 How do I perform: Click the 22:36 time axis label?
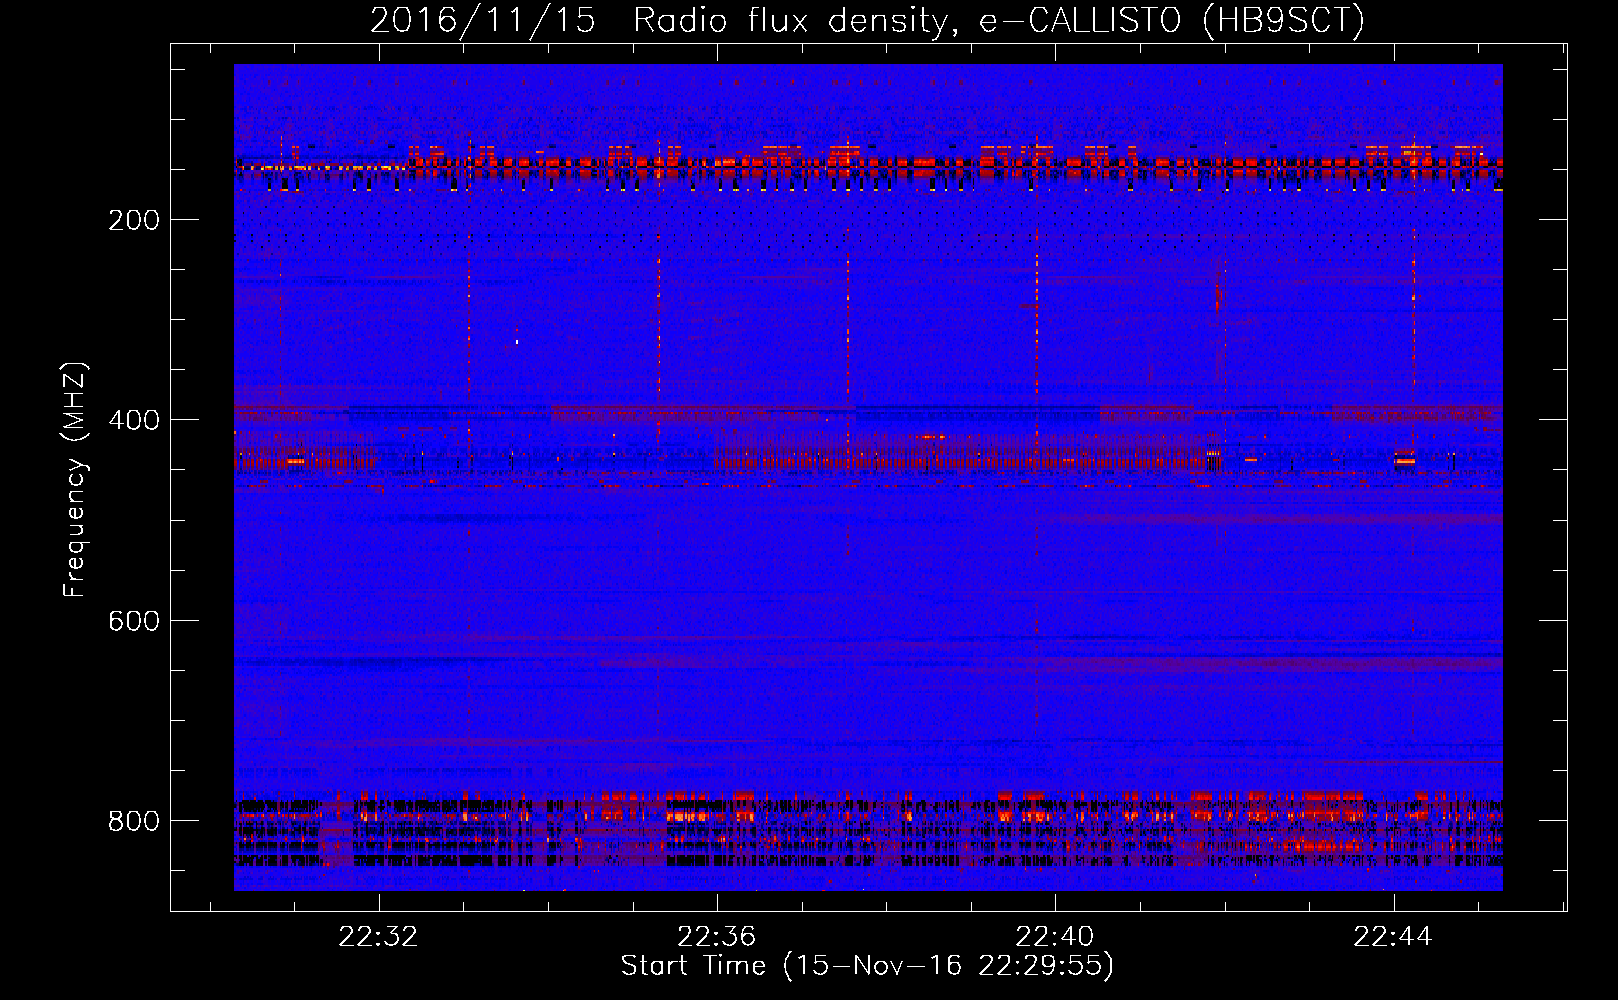[x=716, y=937]
